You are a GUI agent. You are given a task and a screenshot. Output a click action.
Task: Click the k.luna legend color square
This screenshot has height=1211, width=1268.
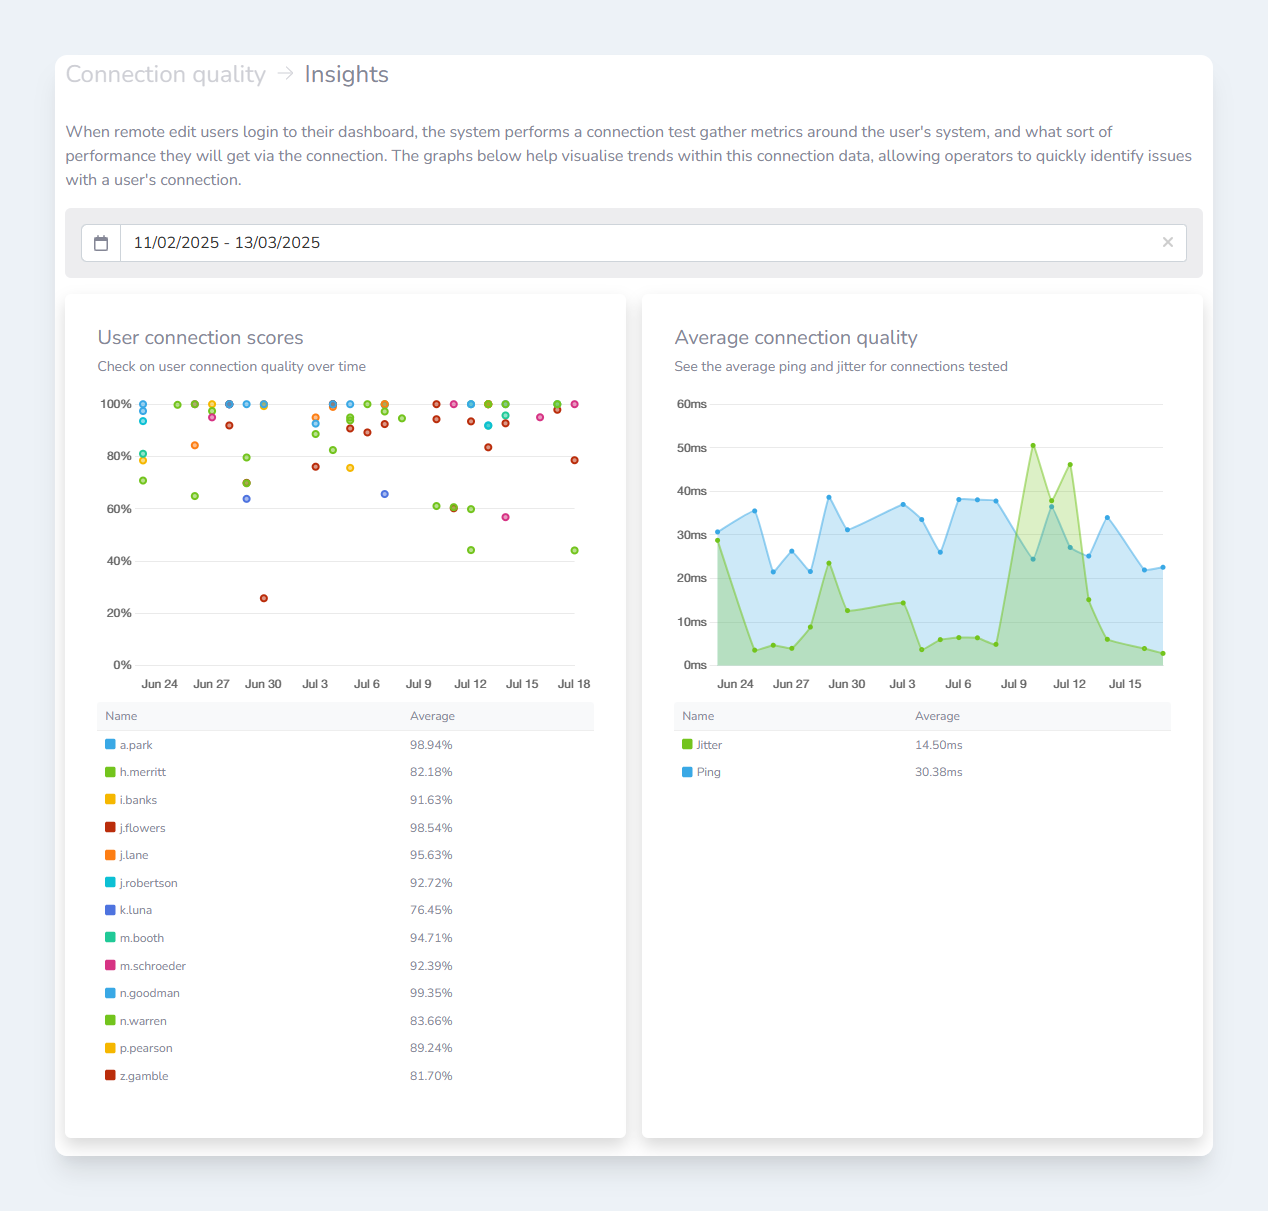click(110, 910)
